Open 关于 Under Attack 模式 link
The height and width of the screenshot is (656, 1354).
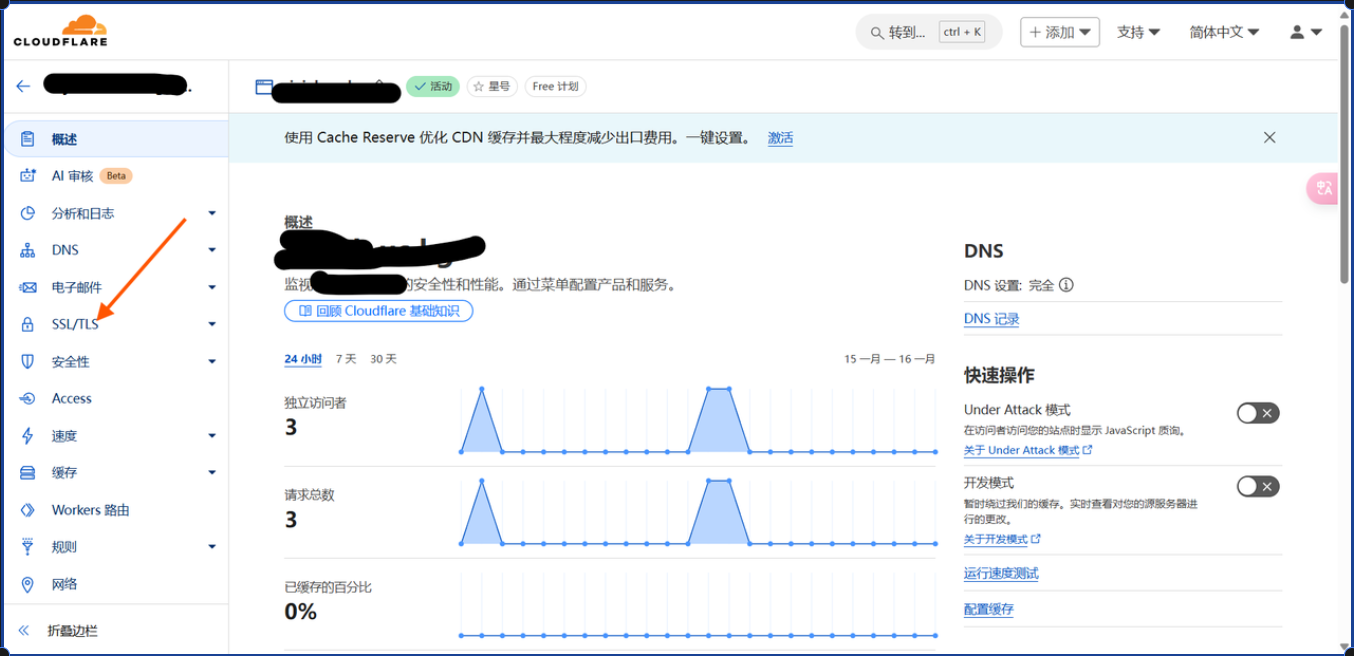click(x=1028, y=450)
